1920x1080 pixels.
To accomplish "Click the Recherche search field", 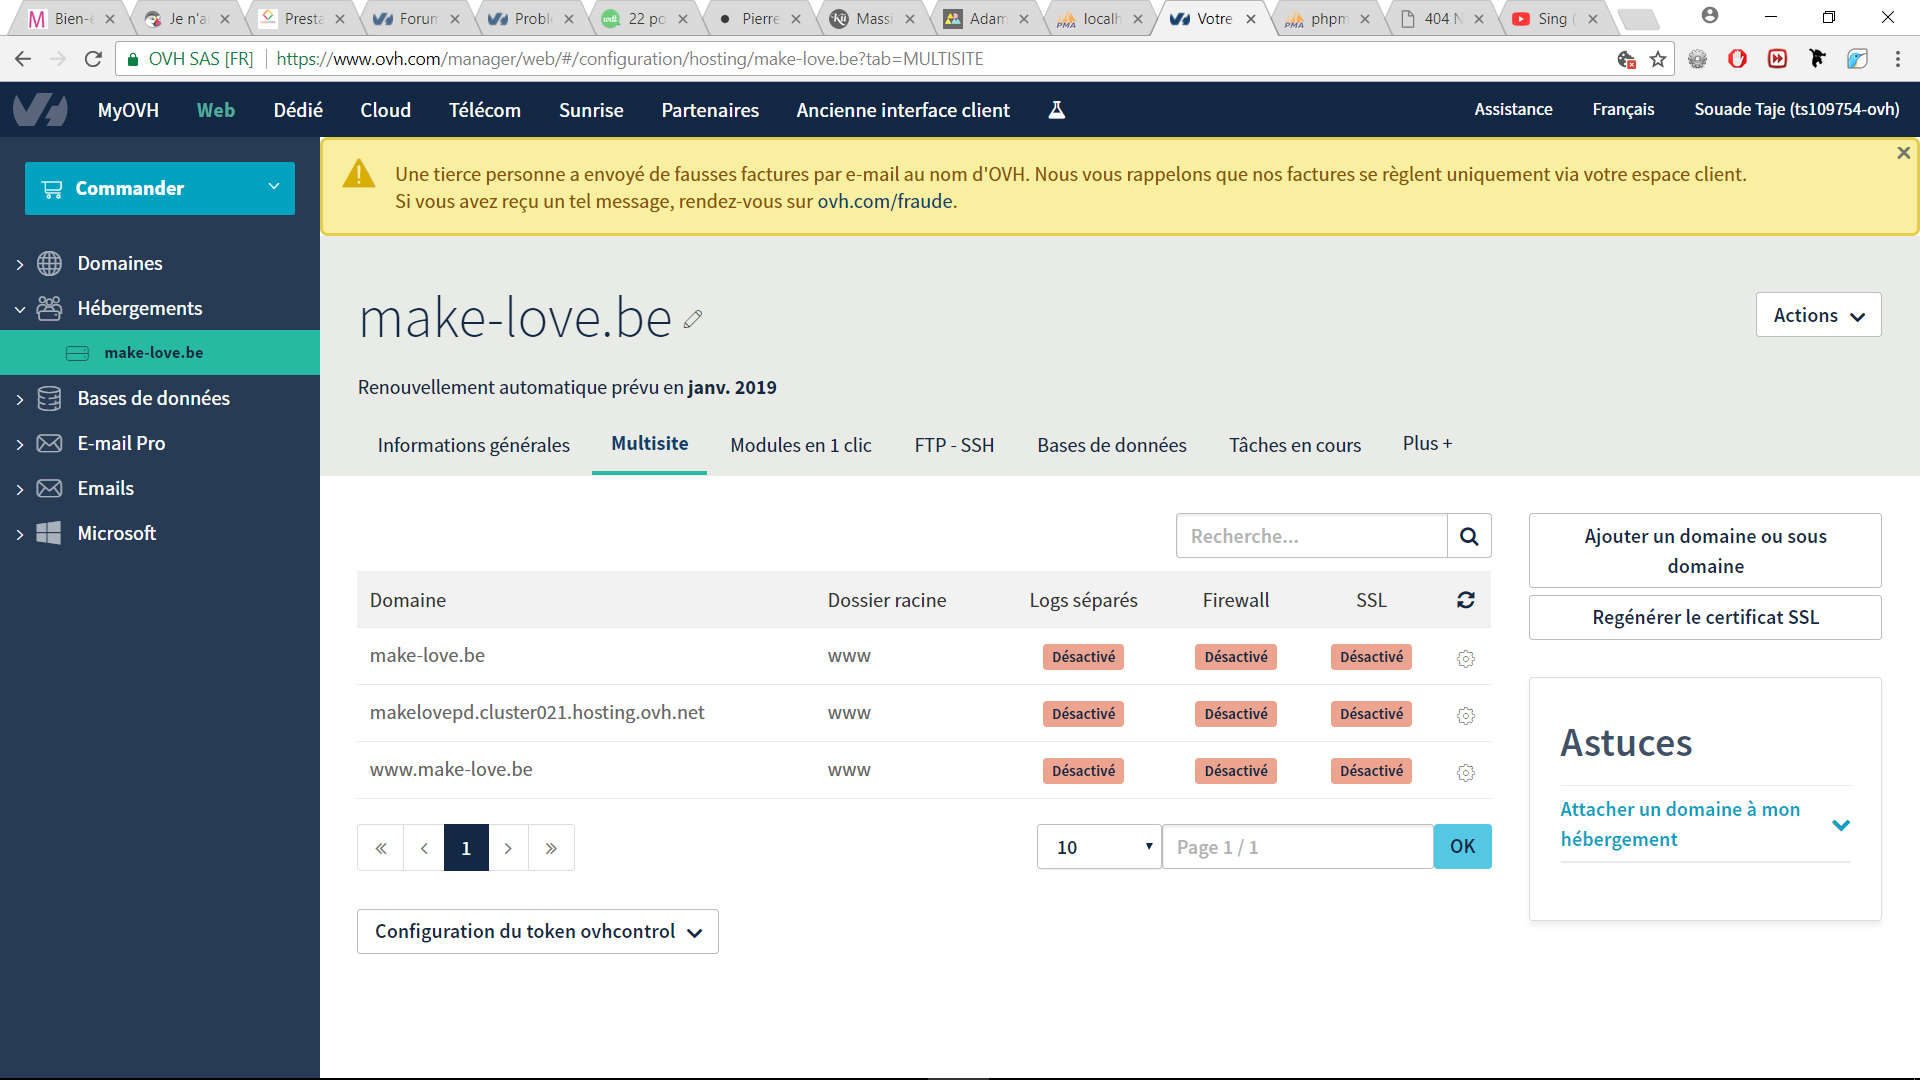I will 1310,536.
